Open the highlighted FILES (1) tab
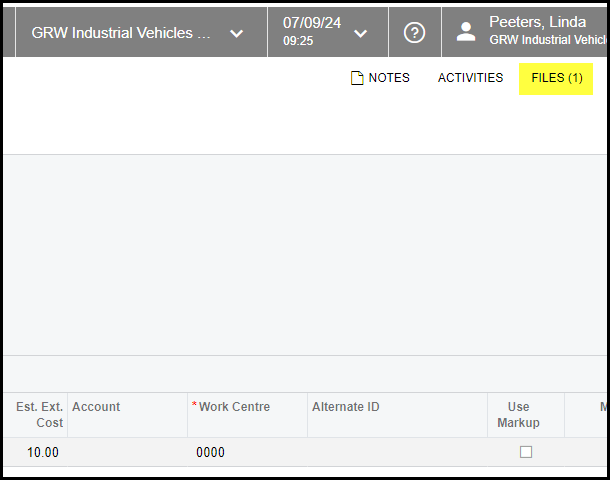The width and height of the screenshot is (610, 480). click(x=556, y=78)
